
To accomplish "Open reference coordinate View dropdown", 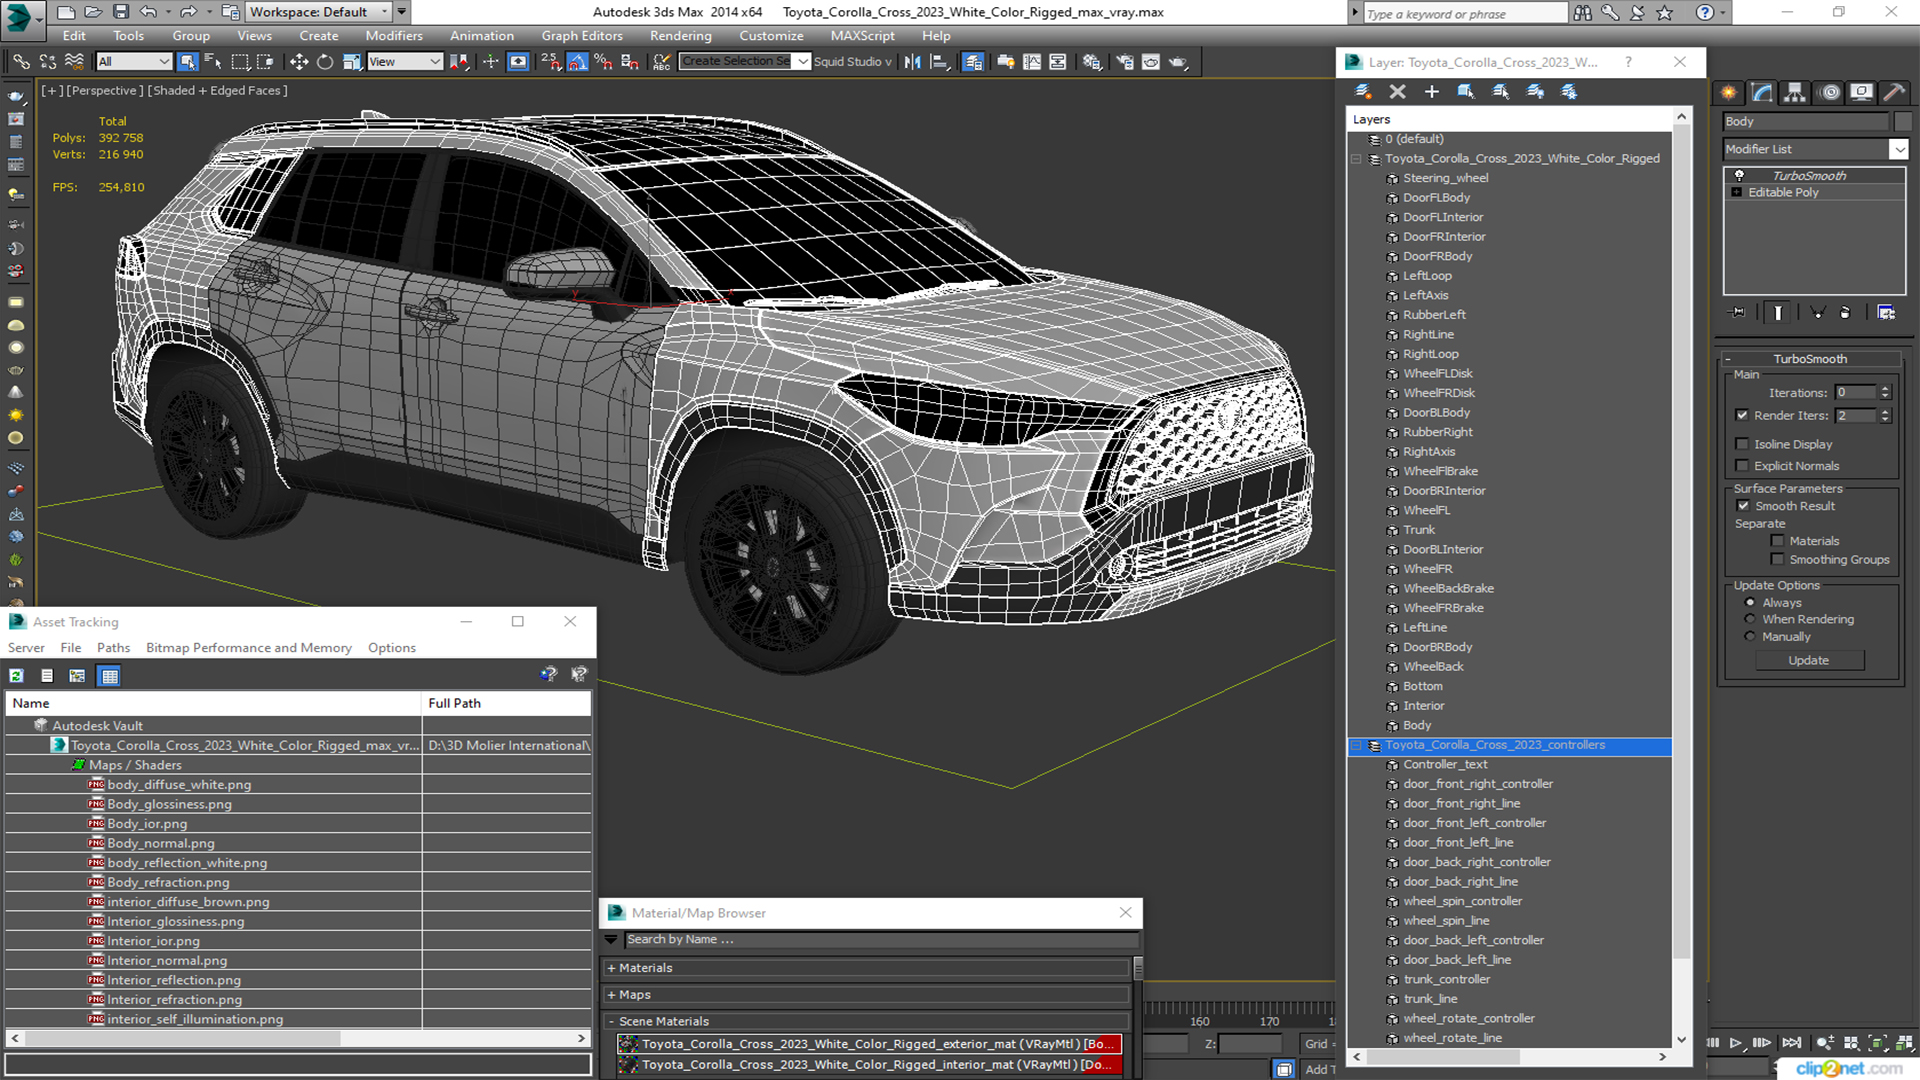I will point(405,62).
